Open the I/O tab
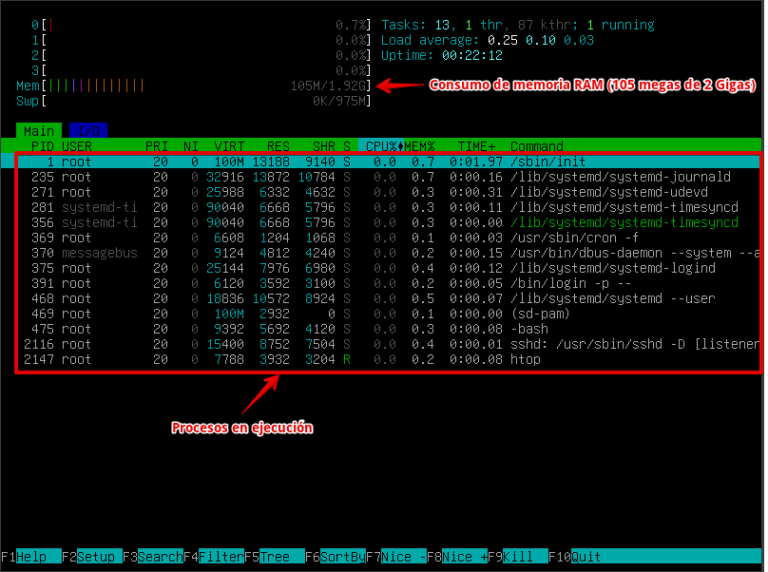768x572 pixels. click(x=88, y=131)
